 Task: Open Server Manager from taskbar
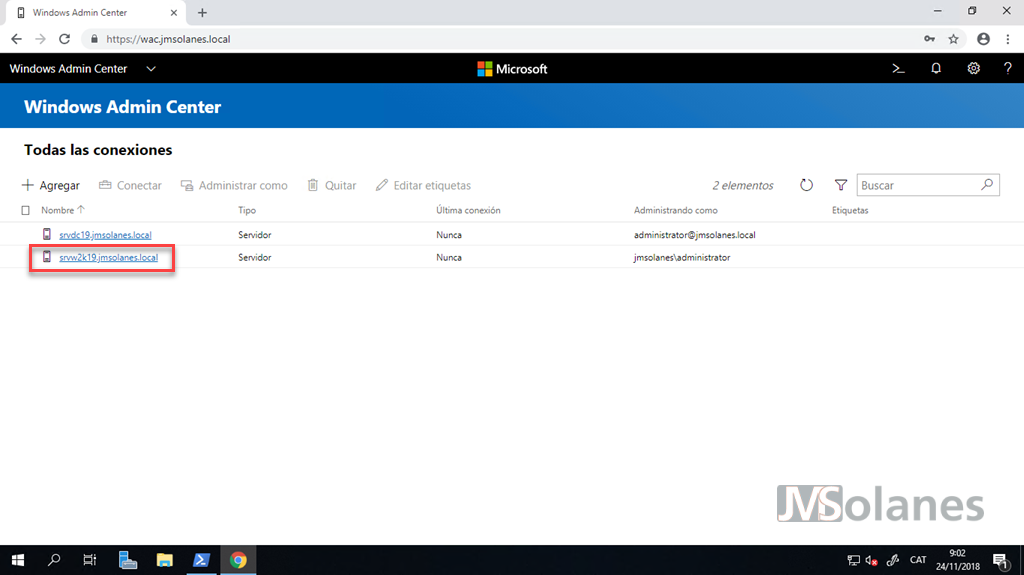click(127, 560)
